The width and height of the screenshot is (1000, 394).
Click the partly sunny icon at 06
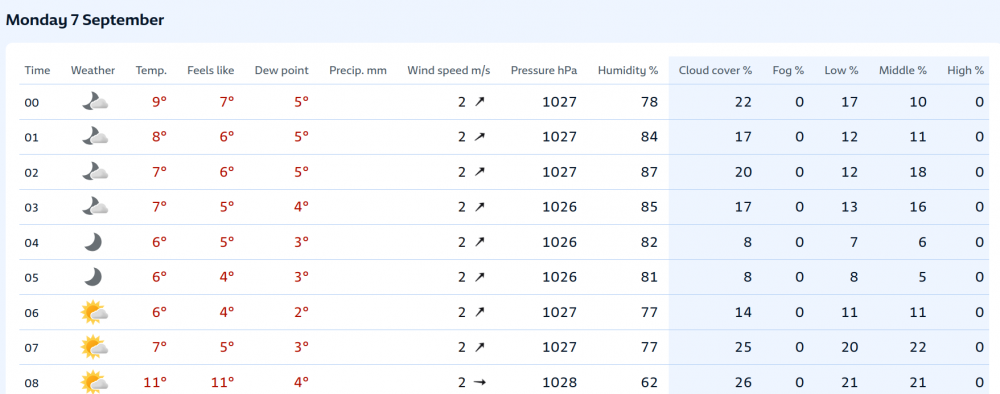pyautogui.click(x=94, y=312)
